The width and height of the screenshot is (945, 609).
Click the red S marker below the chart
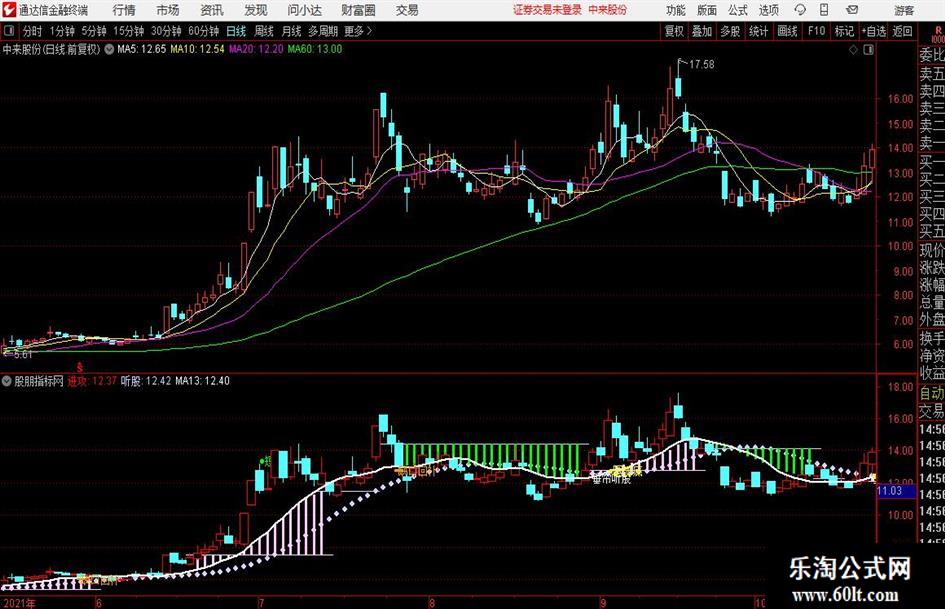(x=80, y=367)
